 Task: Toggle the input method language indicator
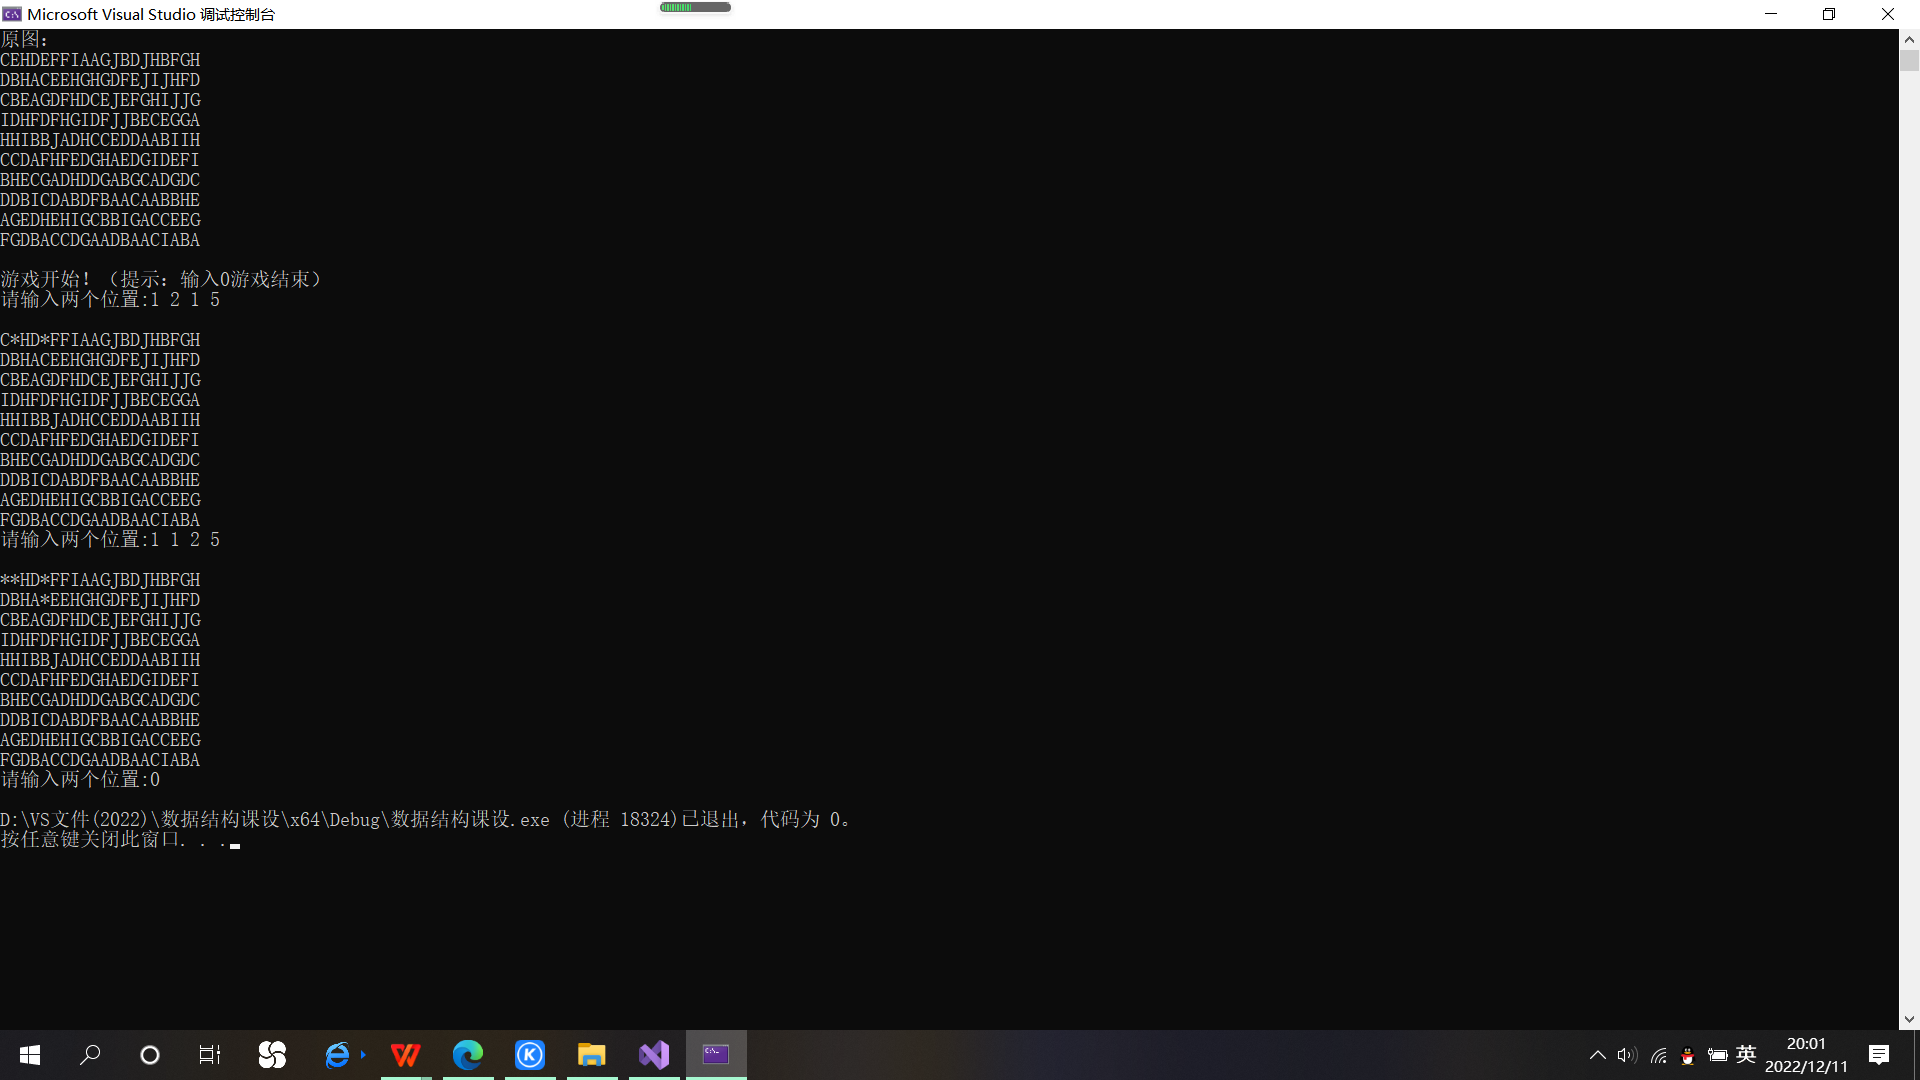pos(1746,1055)
